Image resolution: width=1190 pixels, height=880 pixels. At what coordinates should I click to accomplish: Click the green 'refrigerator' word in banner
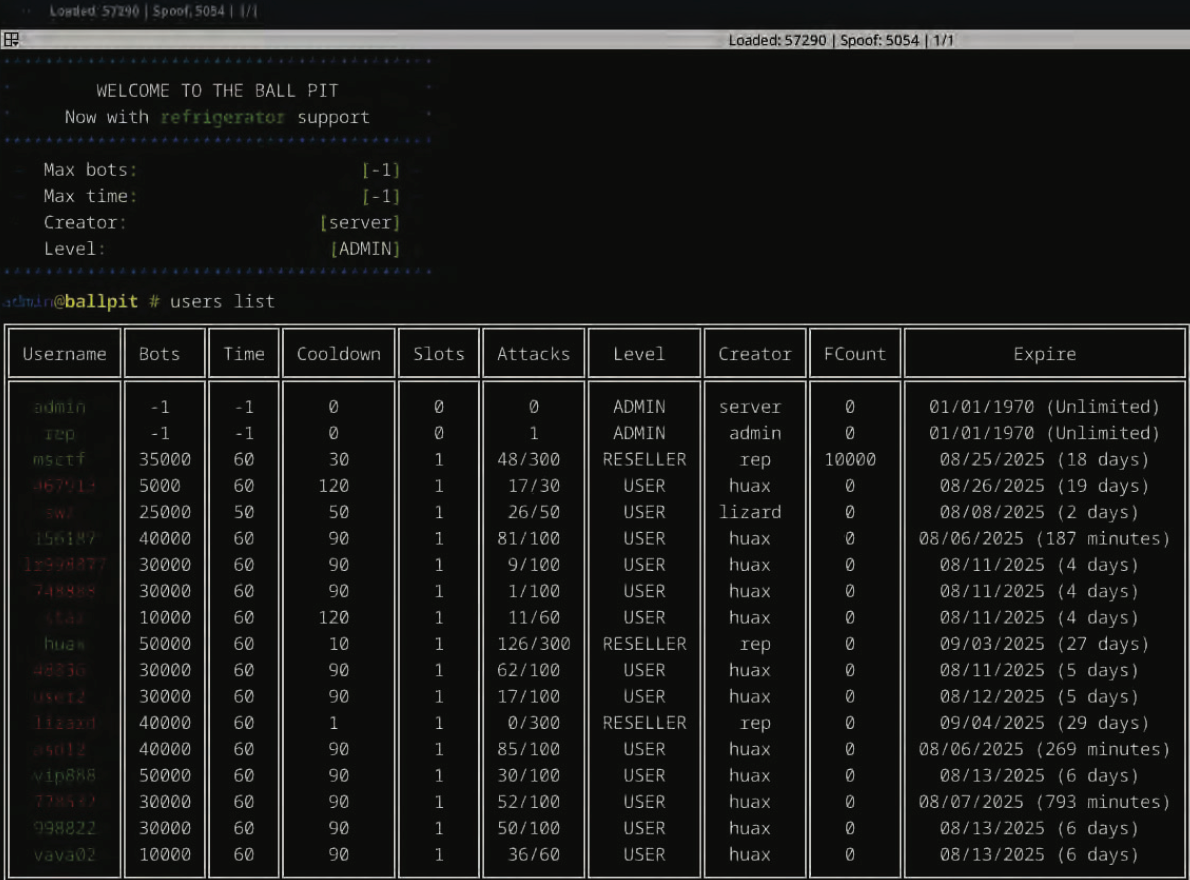point(222,117)
